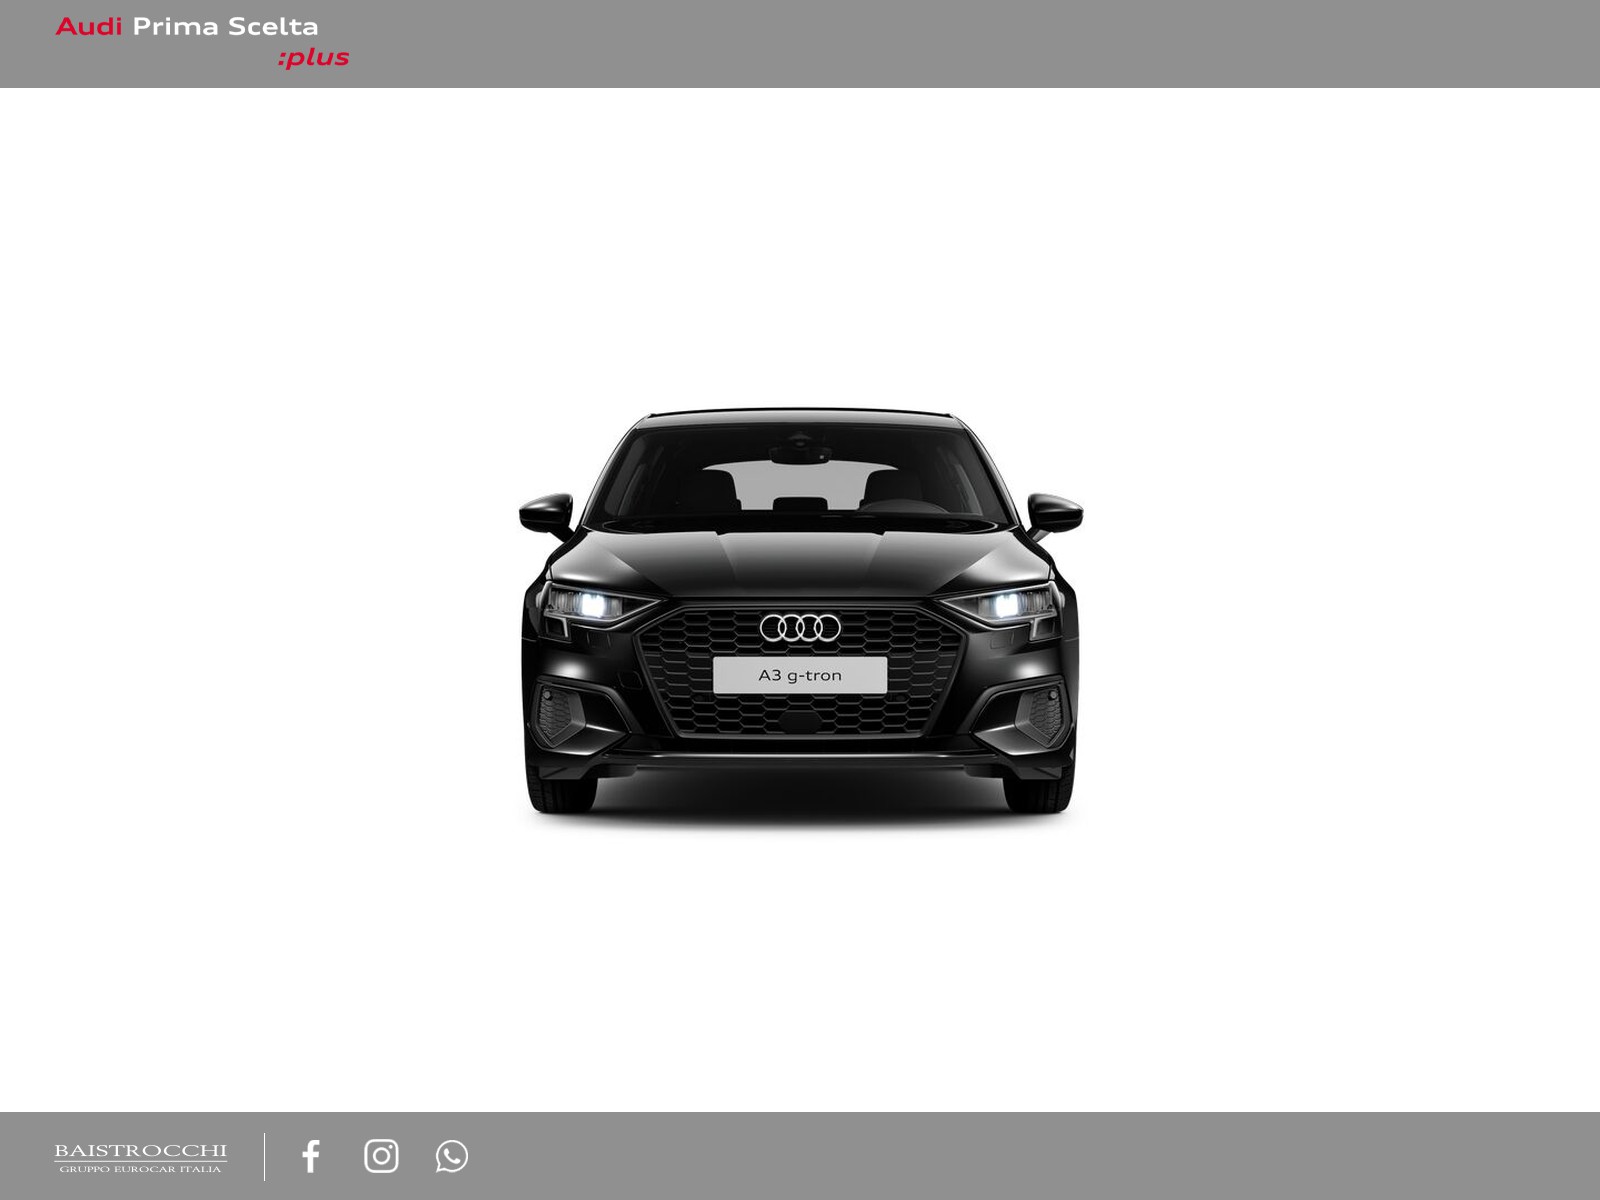Image resolution: width=1600 pixels, height=1200 pixels.
Task: Click the Baistrocchi Gruppo Eurocar Italia logo
Action: (140, 1158)
